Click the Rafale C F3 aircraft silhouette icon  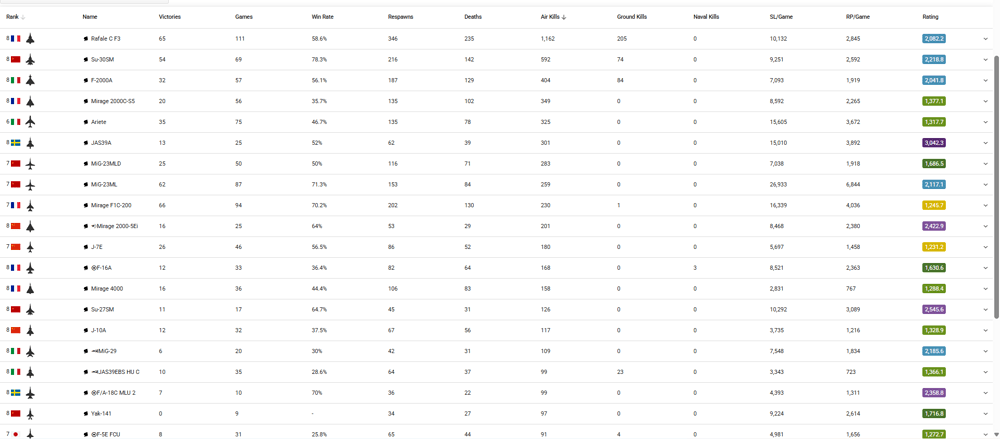tap(30, 39)
